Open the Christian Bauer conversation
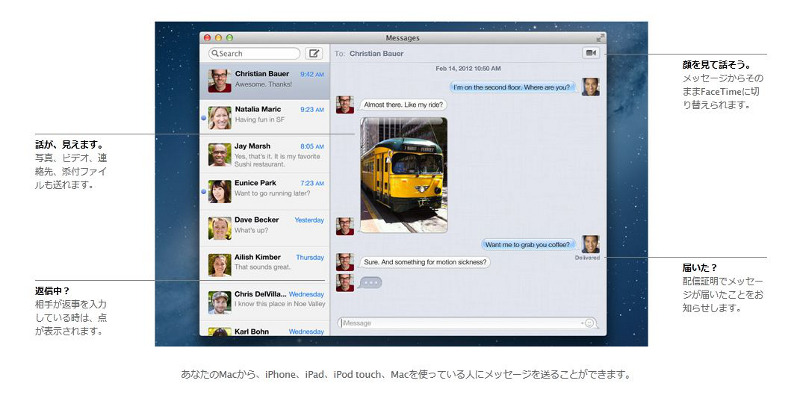Viewport: 800px width, 401px height. coord(265,81)
